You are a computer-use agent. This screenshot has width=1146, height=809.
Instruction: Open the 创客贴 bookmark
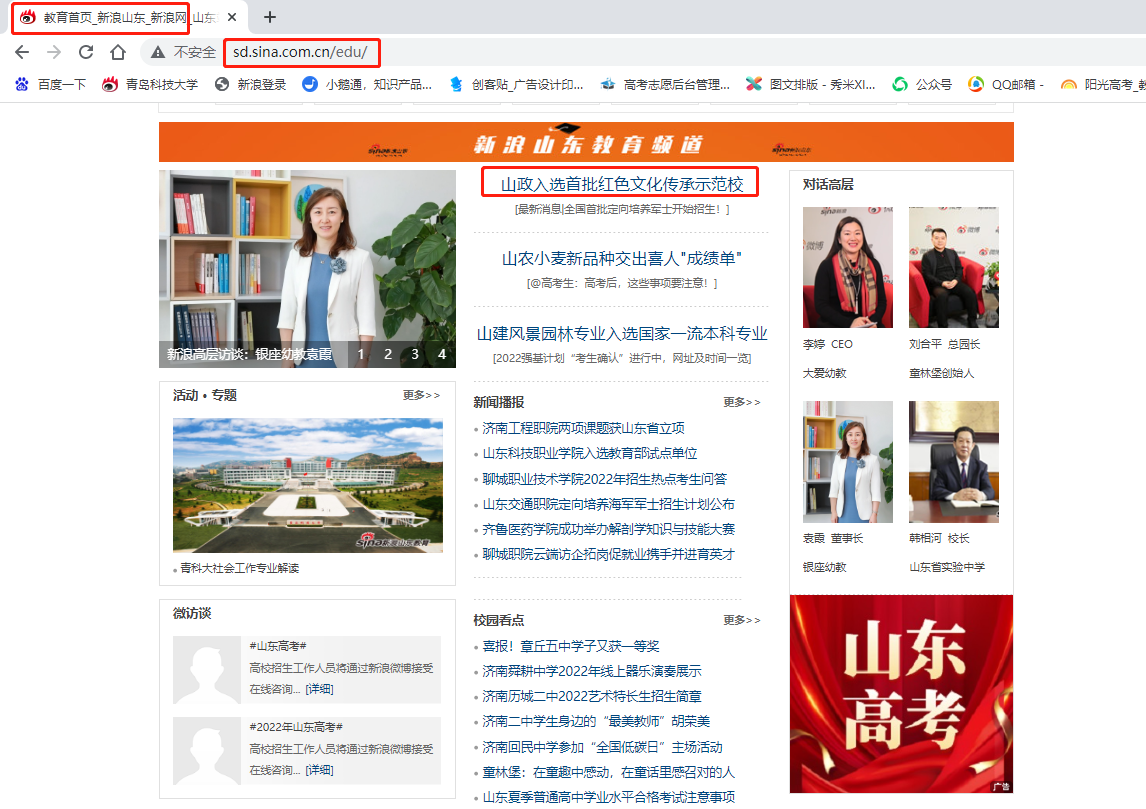[516, 84]
